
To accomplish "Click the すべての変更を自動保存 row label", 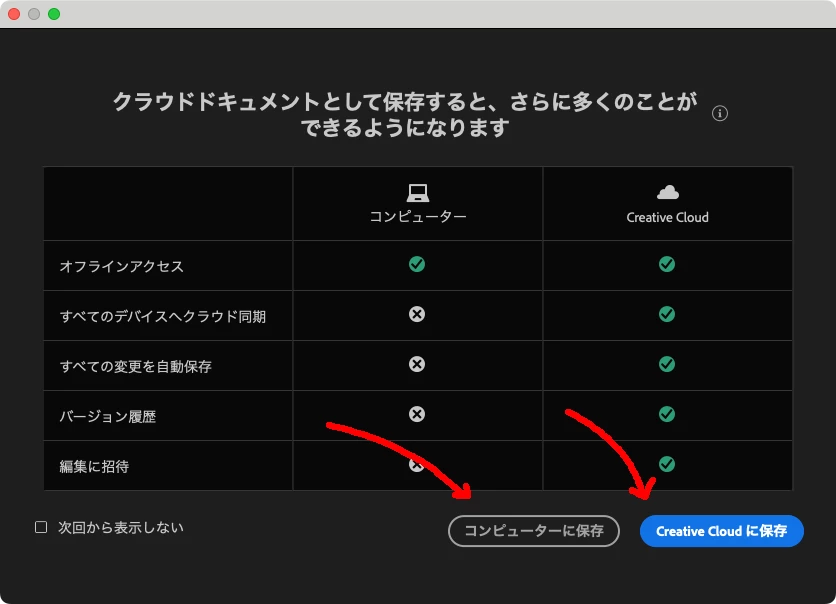I will point(135,366).
